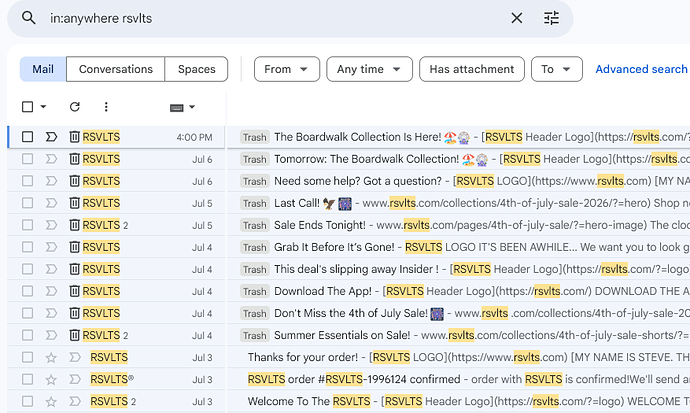This screenshot has height=413, width=690.
Task: Mark 'Don't Miss the 4th of July Sale!' important
Action: [51, 313]
